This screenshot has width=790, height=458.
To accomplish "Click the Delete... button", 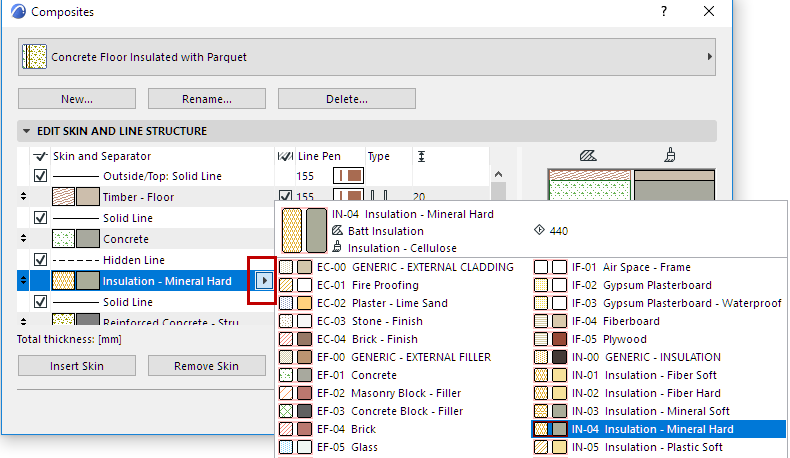I will (347, 99).
